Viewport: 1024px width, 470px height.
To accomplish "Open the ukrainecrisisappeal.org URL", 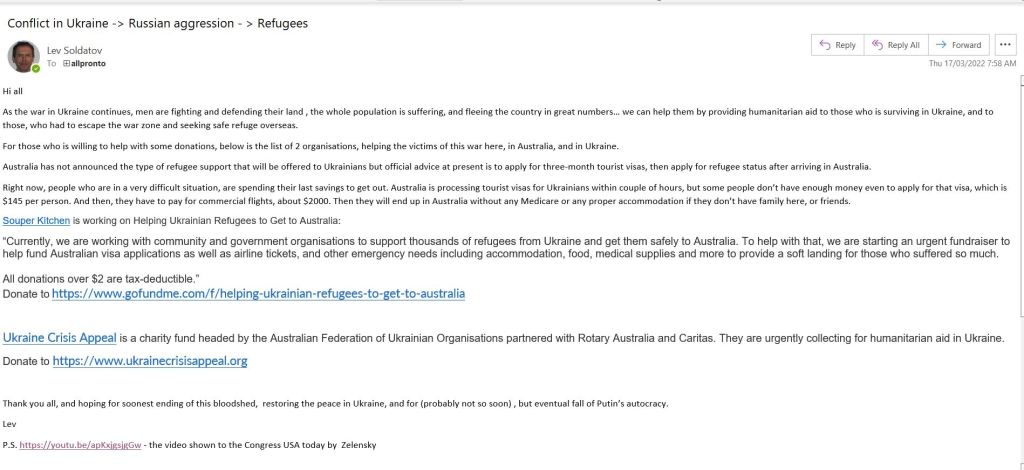I will click(150, 361).
